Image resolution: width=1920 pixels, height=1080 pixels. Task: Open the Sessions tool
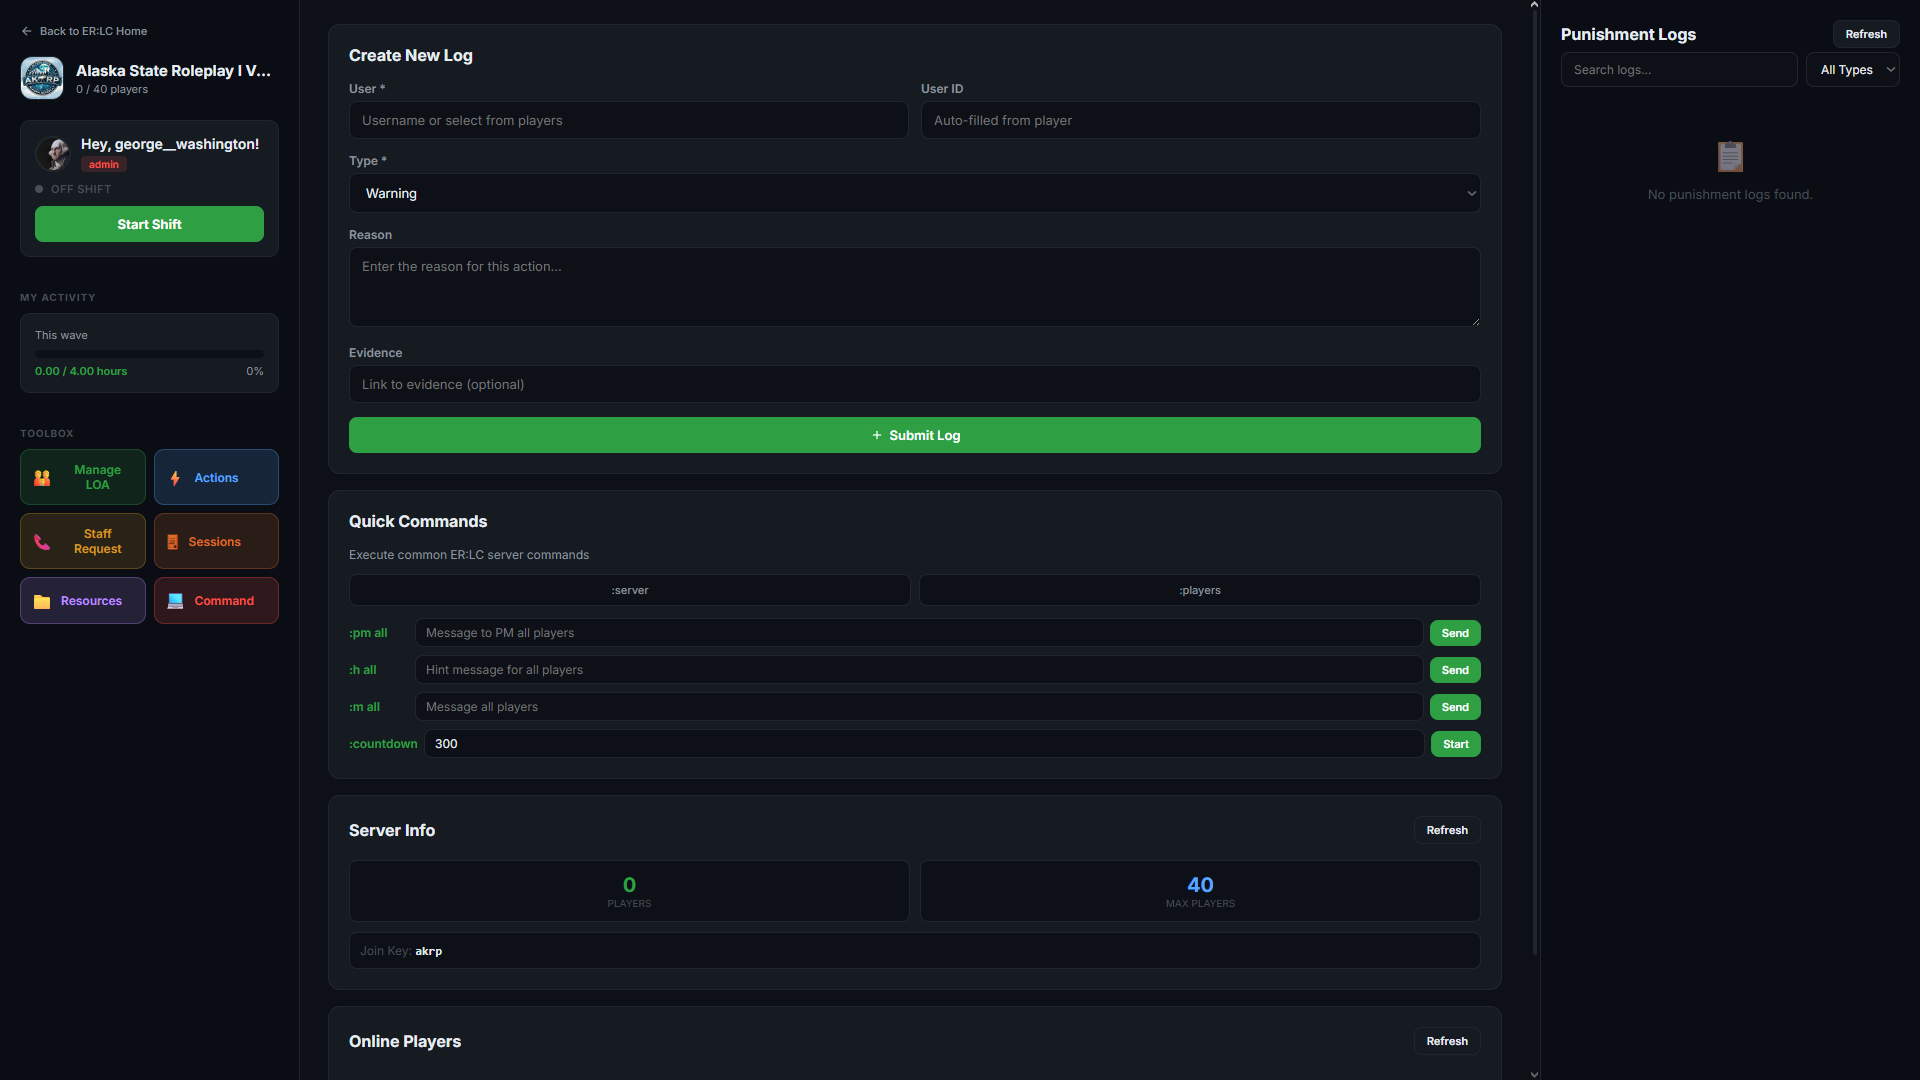click(216, 541)
